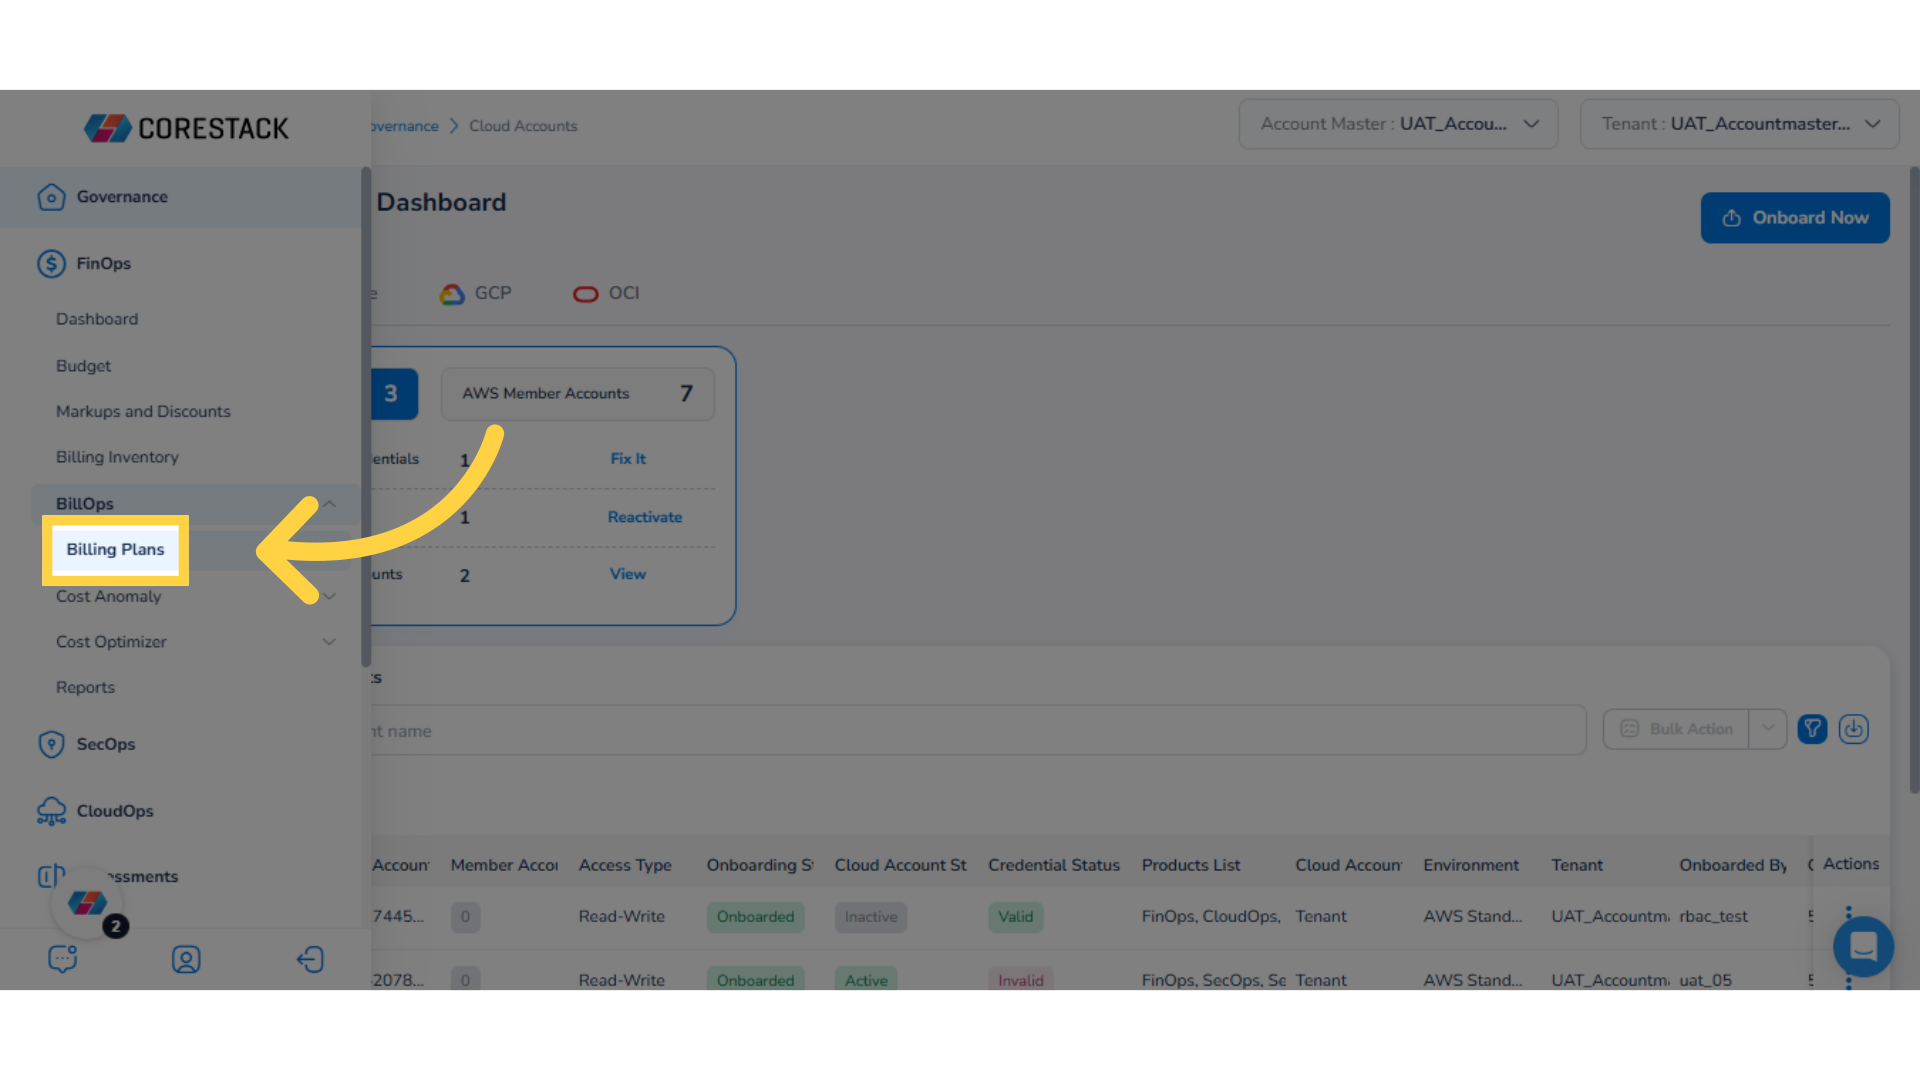Image resolution: width=1920 pixels, height=1080 pixels.
Task: Open Billing Inventory menu item
Action: click(x=117, y=457)
